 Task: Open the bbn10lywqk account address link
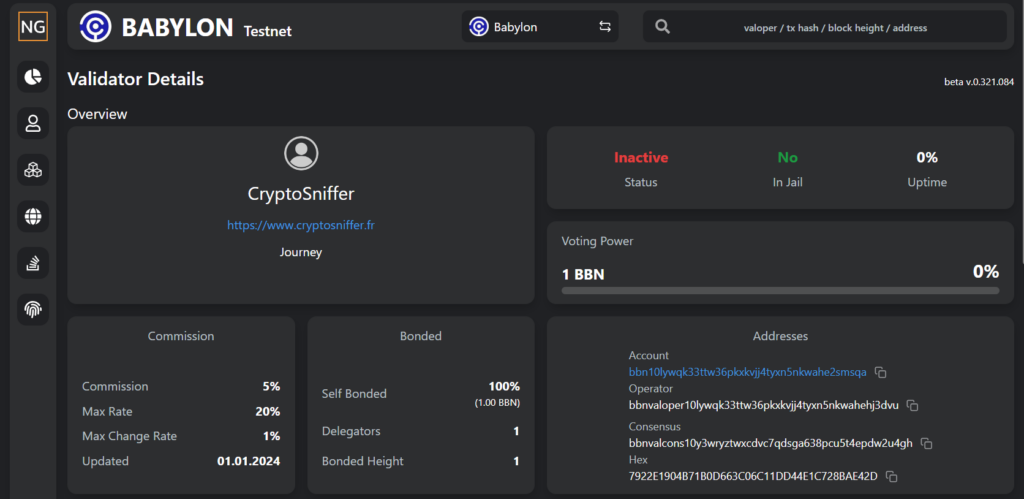point(748,372)
